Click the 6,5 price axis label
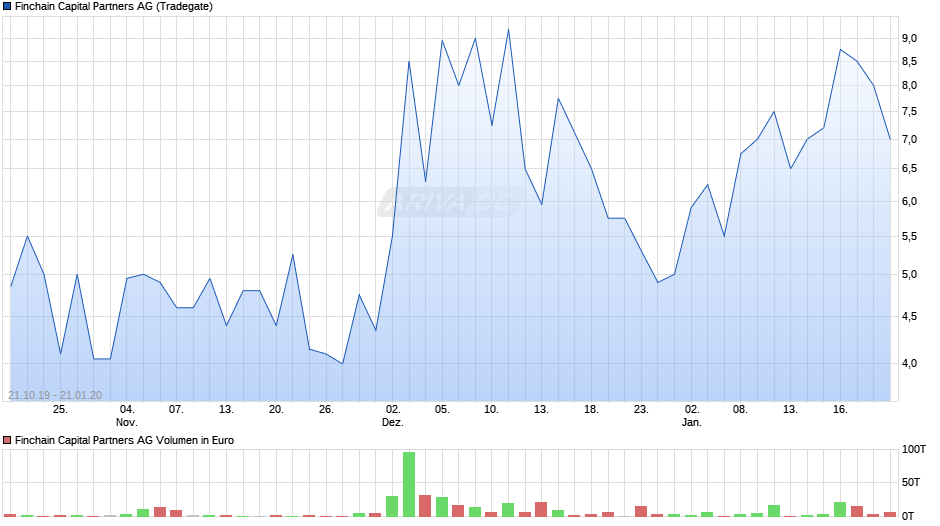This screenshot has width=940, height=526. [909, 169]
